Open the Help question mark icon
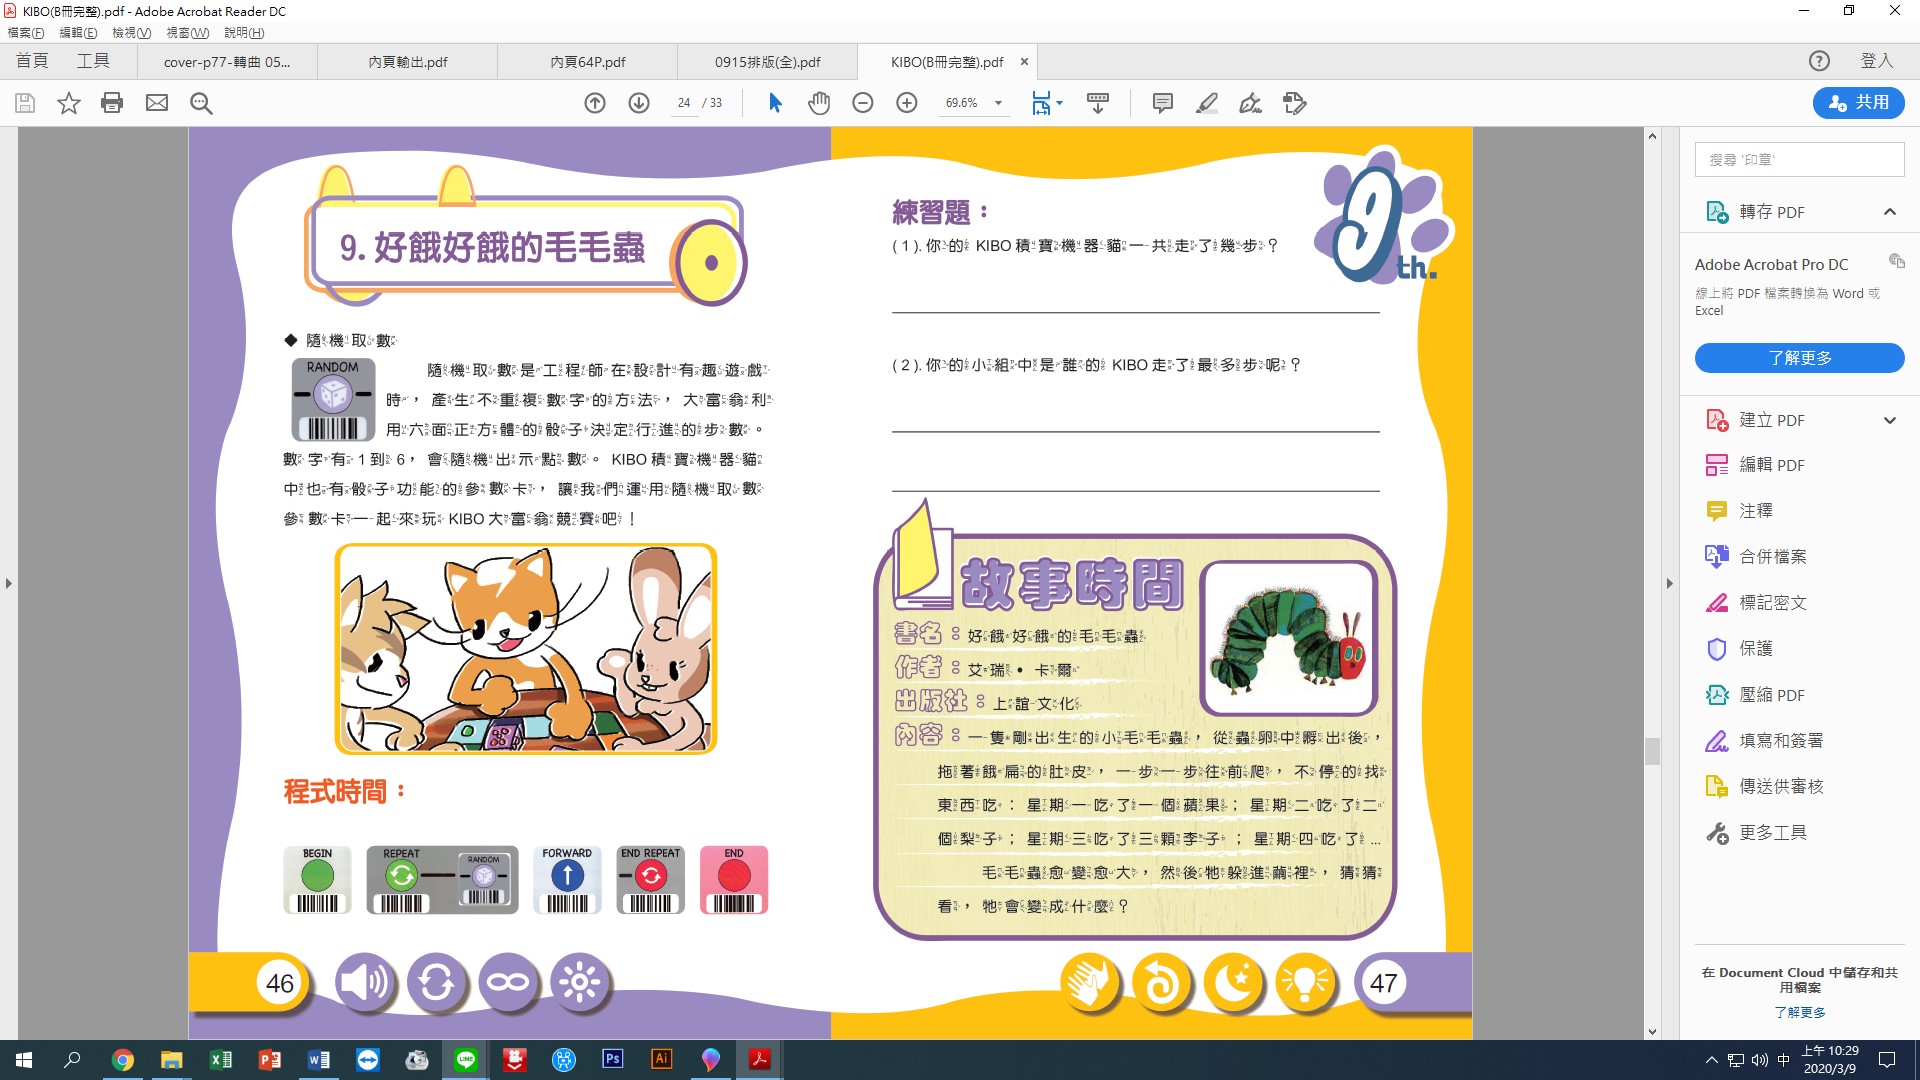The height and width of the screenshot is (1080, 1920). 1819,61
